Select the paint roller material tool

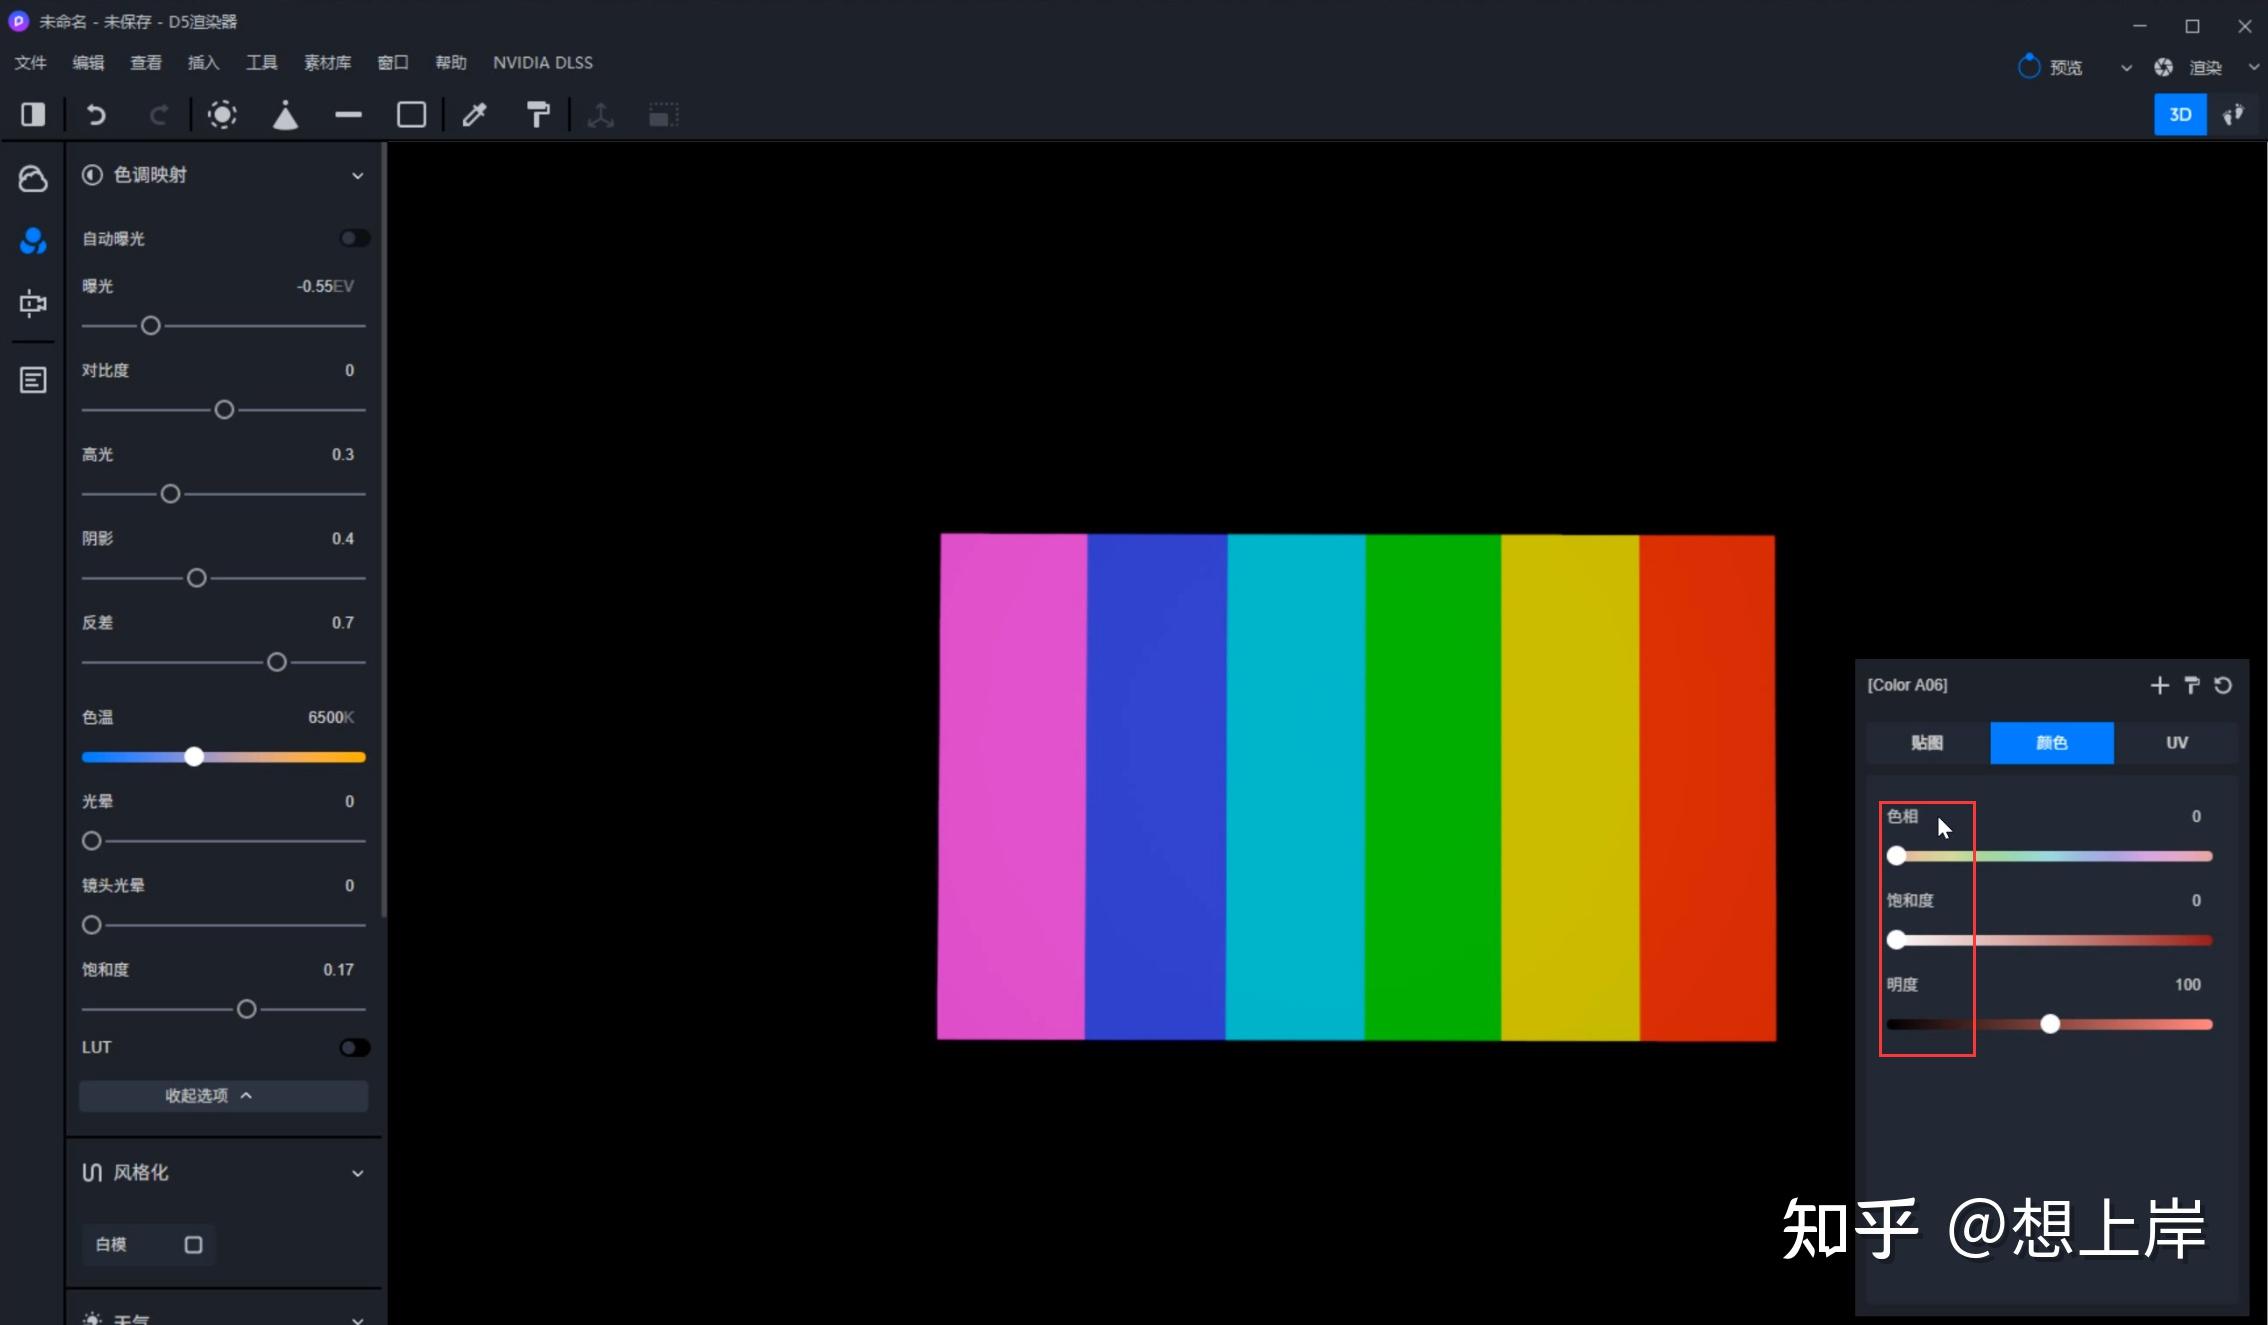click(x=538, y=115)
